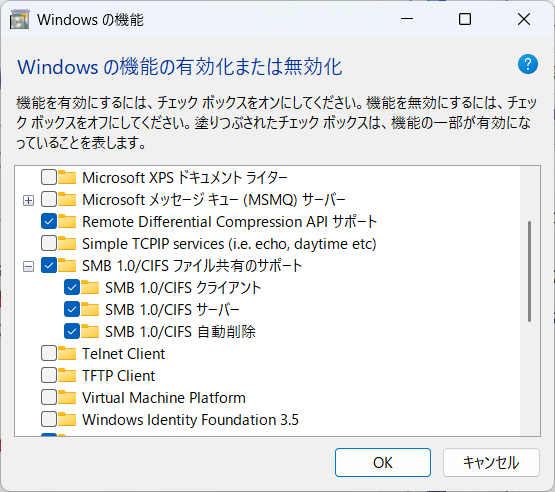Click the folder icon beside Telnet Client
This screenshot has height=492, width=555.
point(67,353)
